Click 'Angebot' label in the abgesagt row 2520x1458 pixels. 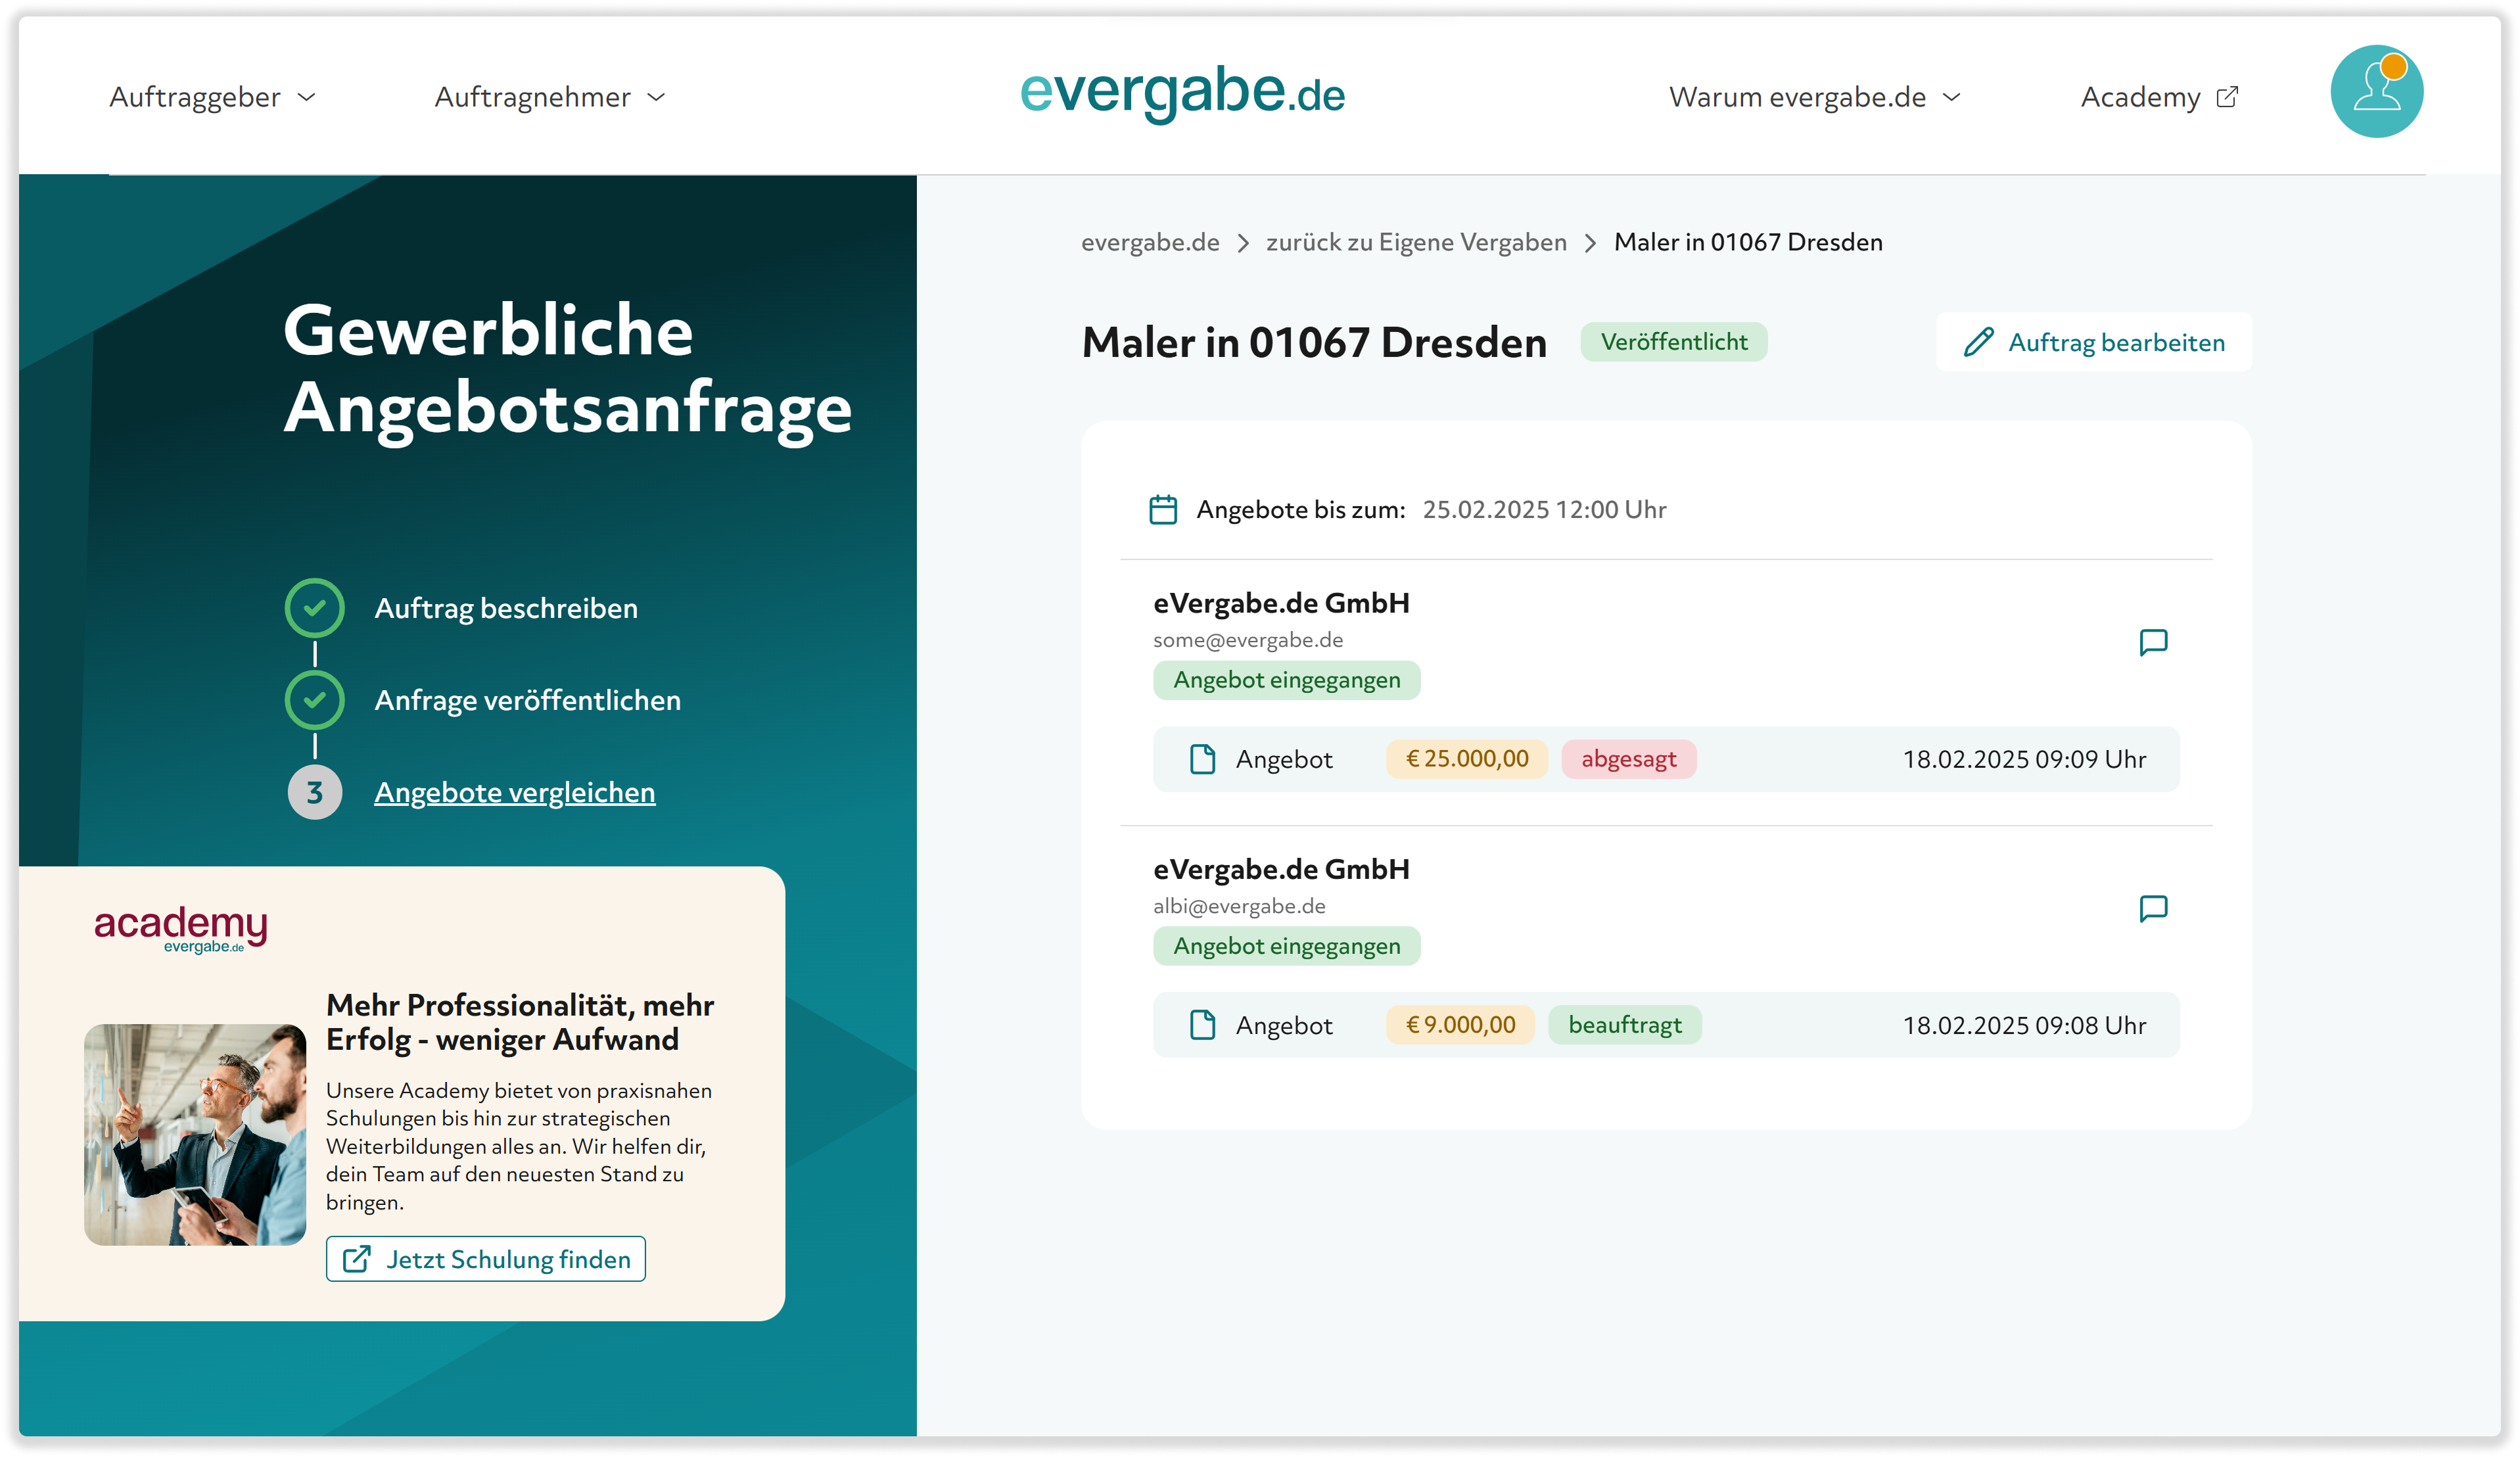[1284, 759]
